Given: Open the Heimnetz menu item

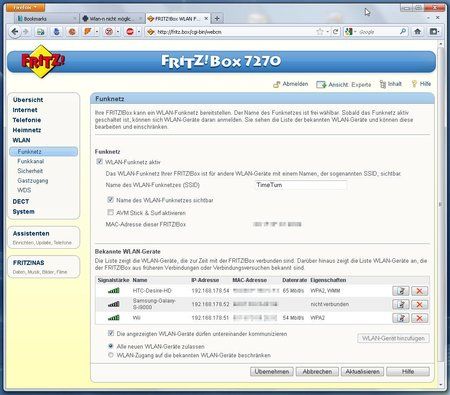Looking at the screenshot, I should tap(27, 130).
